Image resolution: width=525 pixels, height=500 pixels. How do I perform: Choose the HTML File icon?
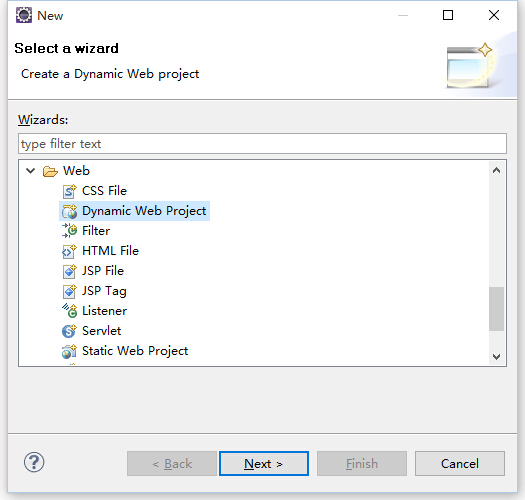coord(69,251)
